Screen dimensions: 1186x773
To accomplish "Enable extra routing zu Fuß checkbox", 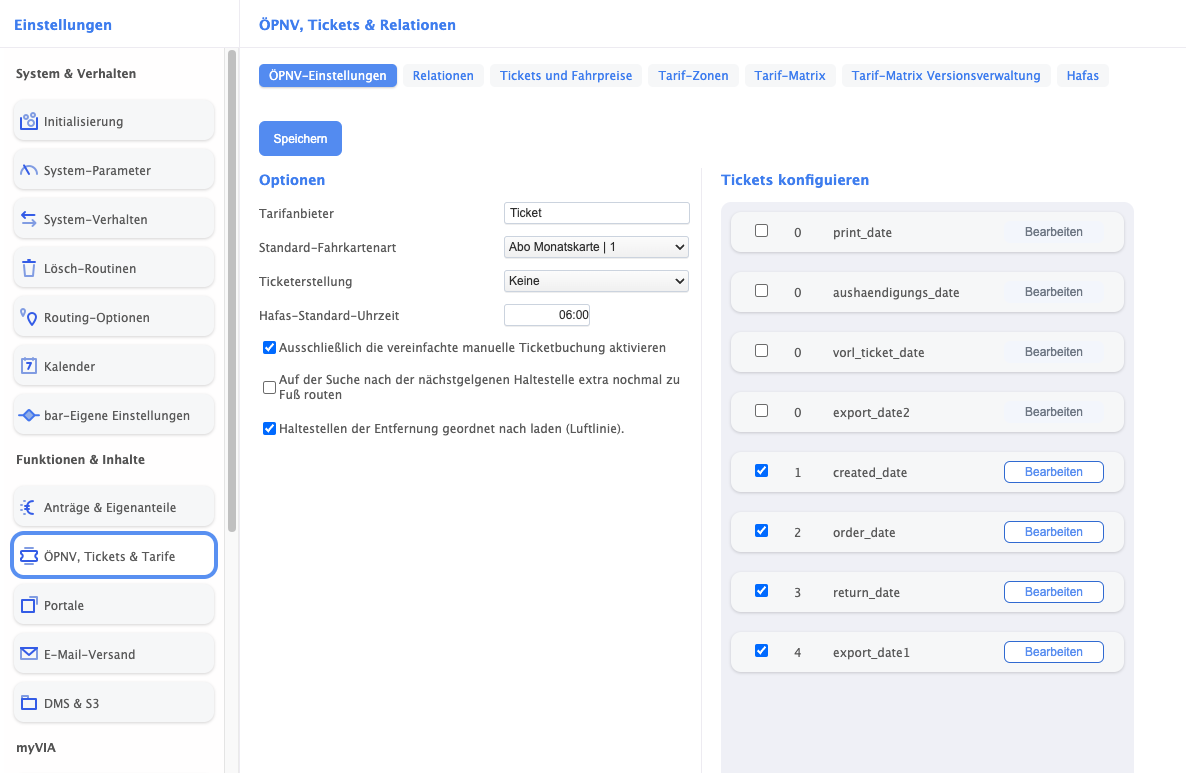I will [269, 387].
